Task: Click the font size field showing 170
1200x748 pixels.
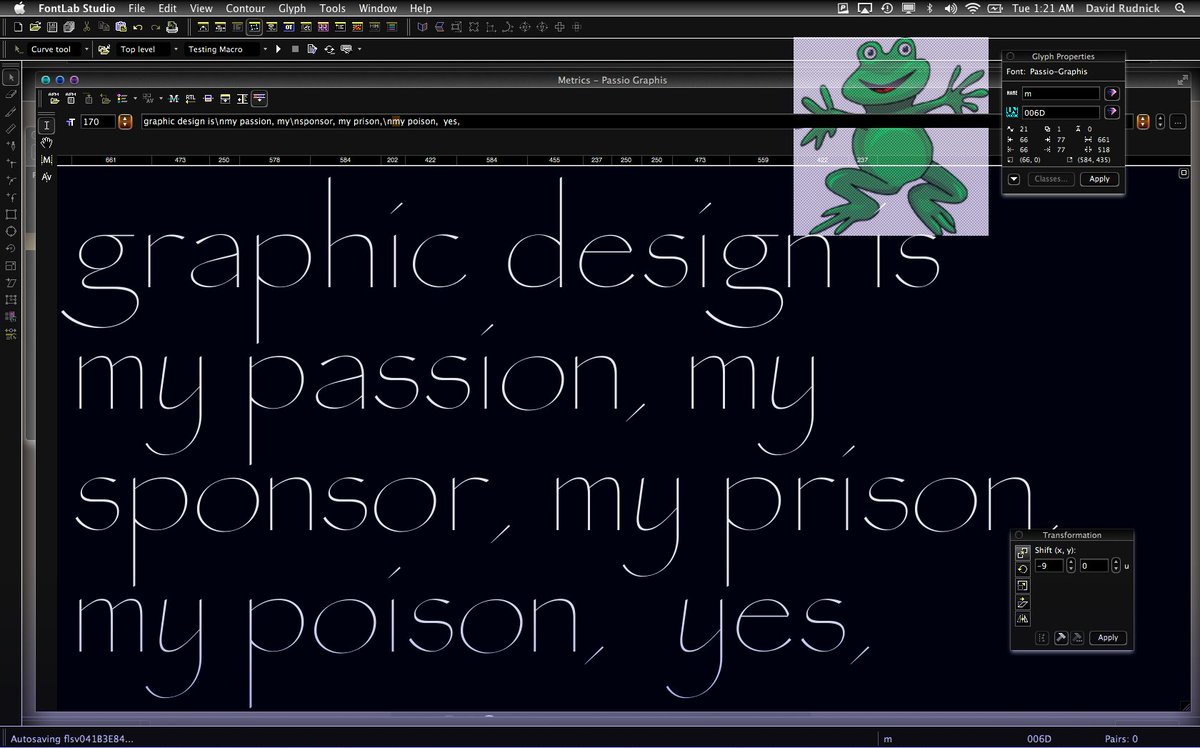Action: tap(97, 122)
